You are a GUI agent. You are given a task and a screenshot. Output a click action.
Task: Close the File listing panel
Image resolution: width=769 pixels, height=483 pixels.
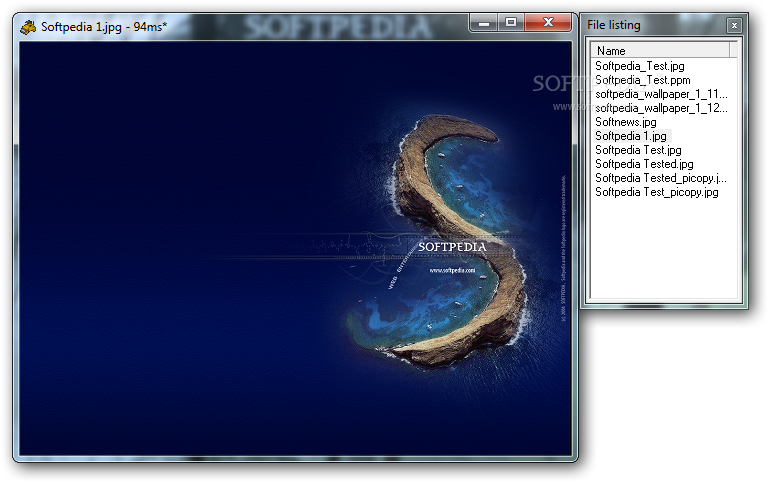coord(734,25)
